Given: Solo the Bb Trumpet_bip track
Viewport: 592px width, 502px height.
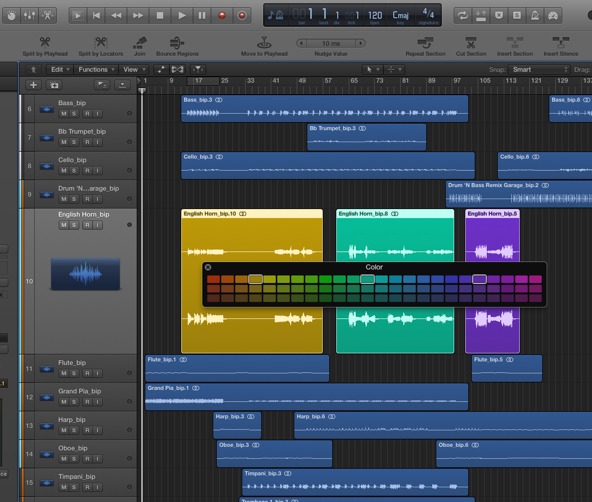Looking at the screenshot, I should click(x=74, y=142).
